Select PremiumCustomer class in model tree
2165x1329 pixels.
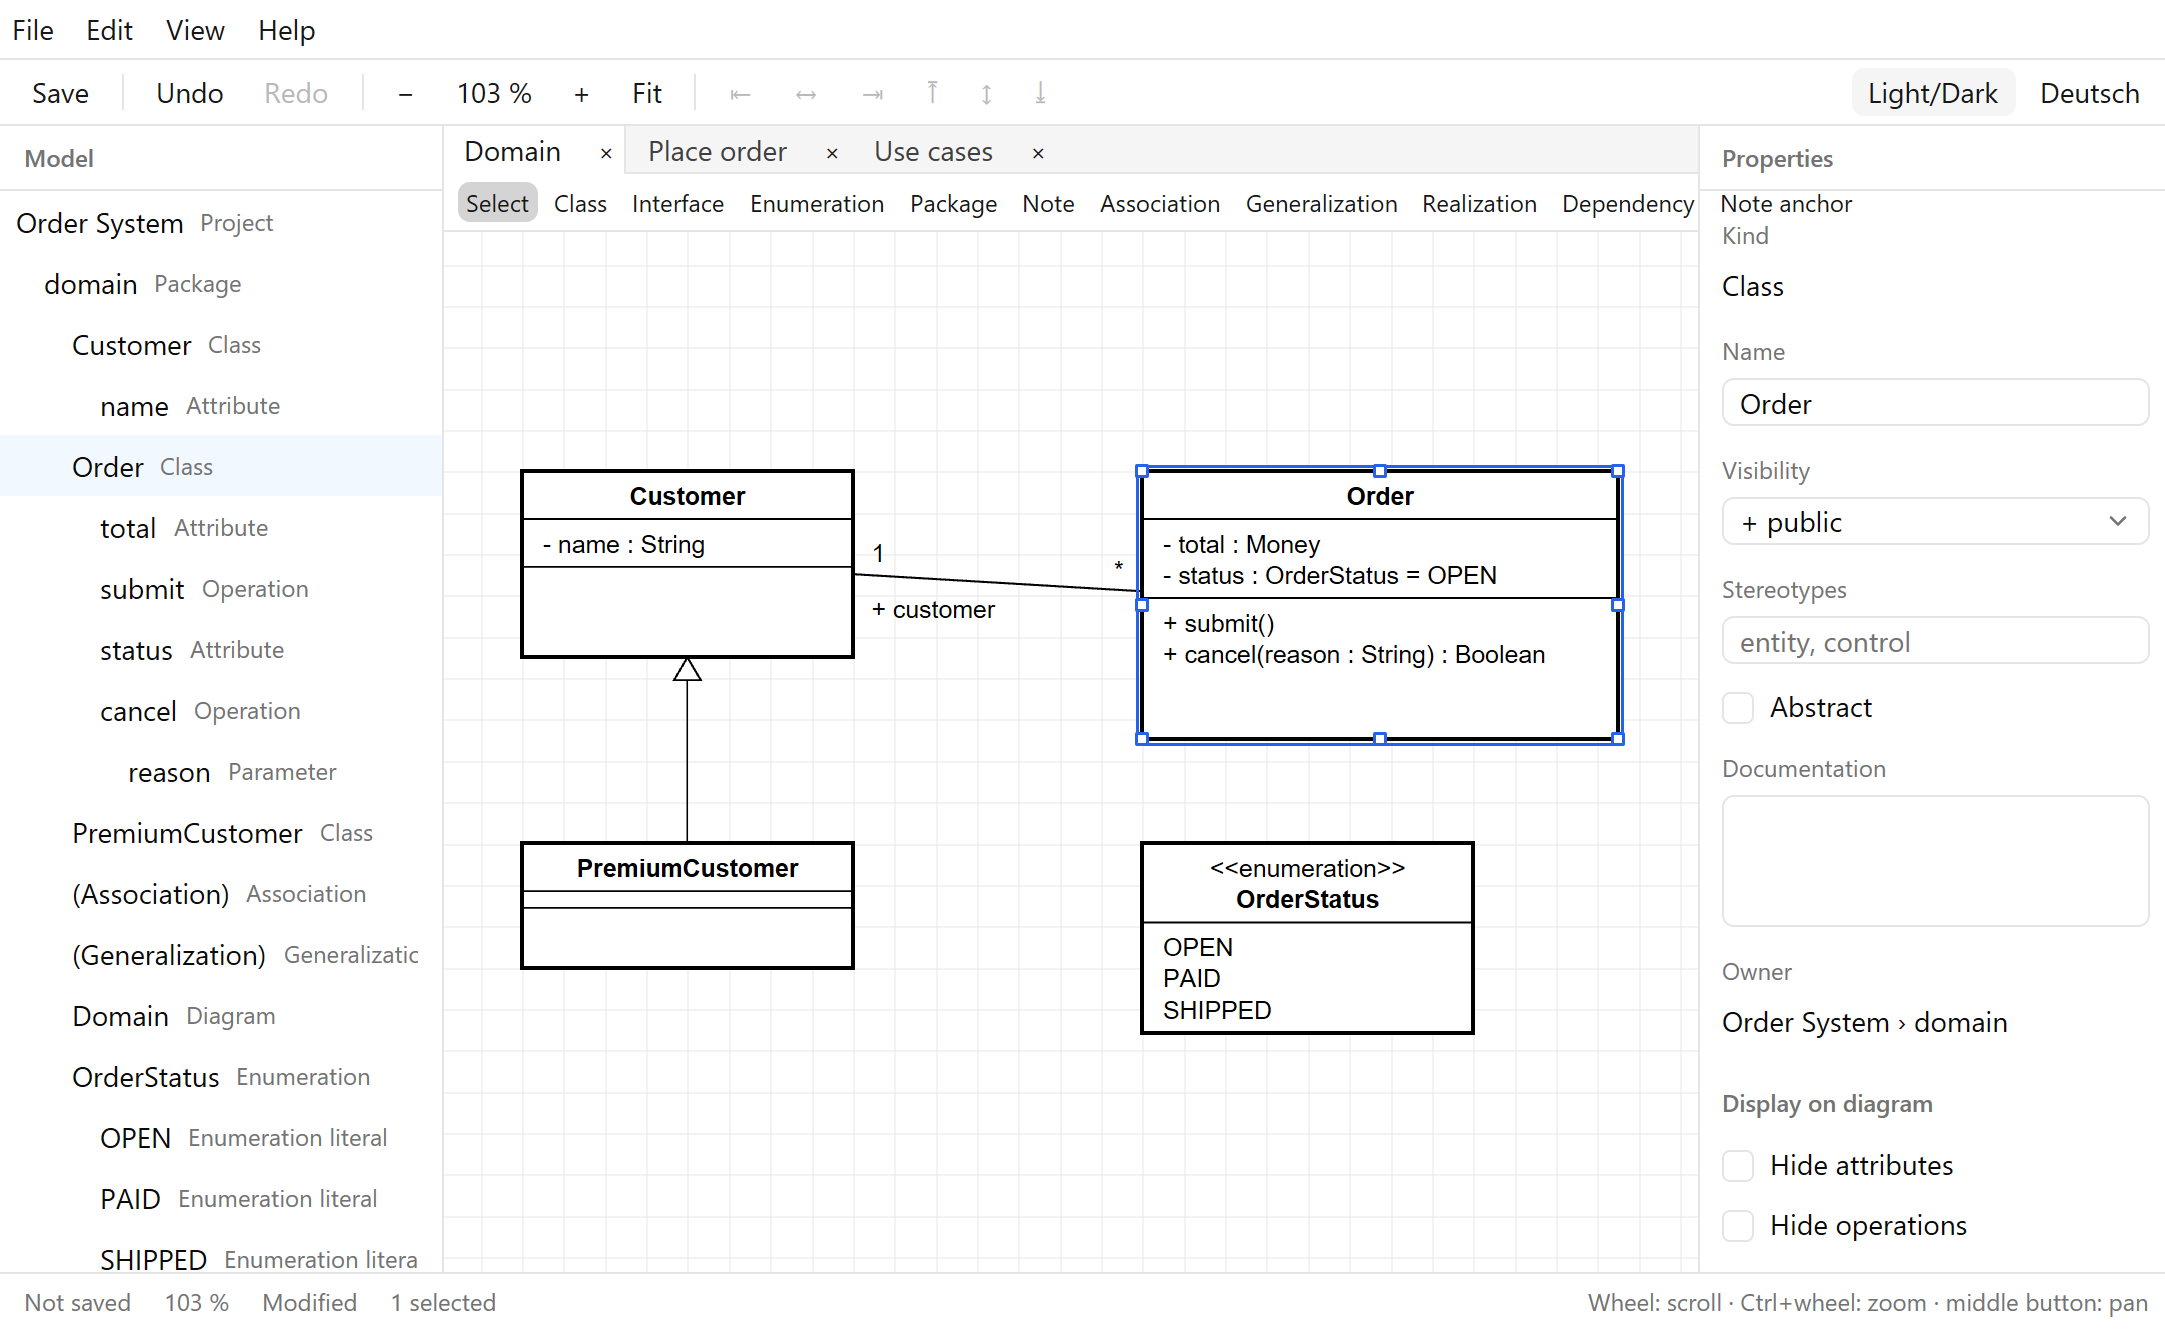[222, 833]
